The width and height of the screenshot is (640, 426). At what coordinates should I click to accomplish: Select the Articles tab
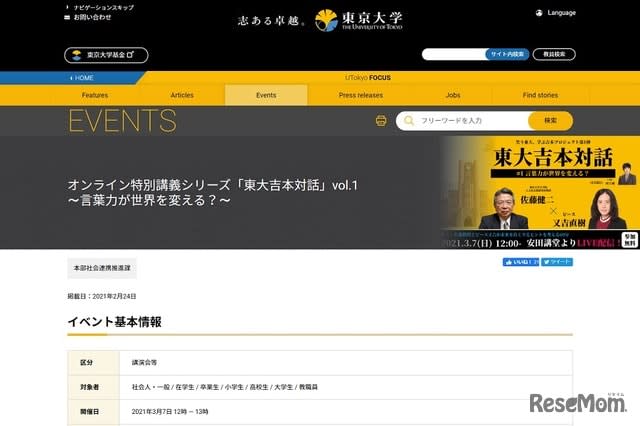[x=182, y=95]
